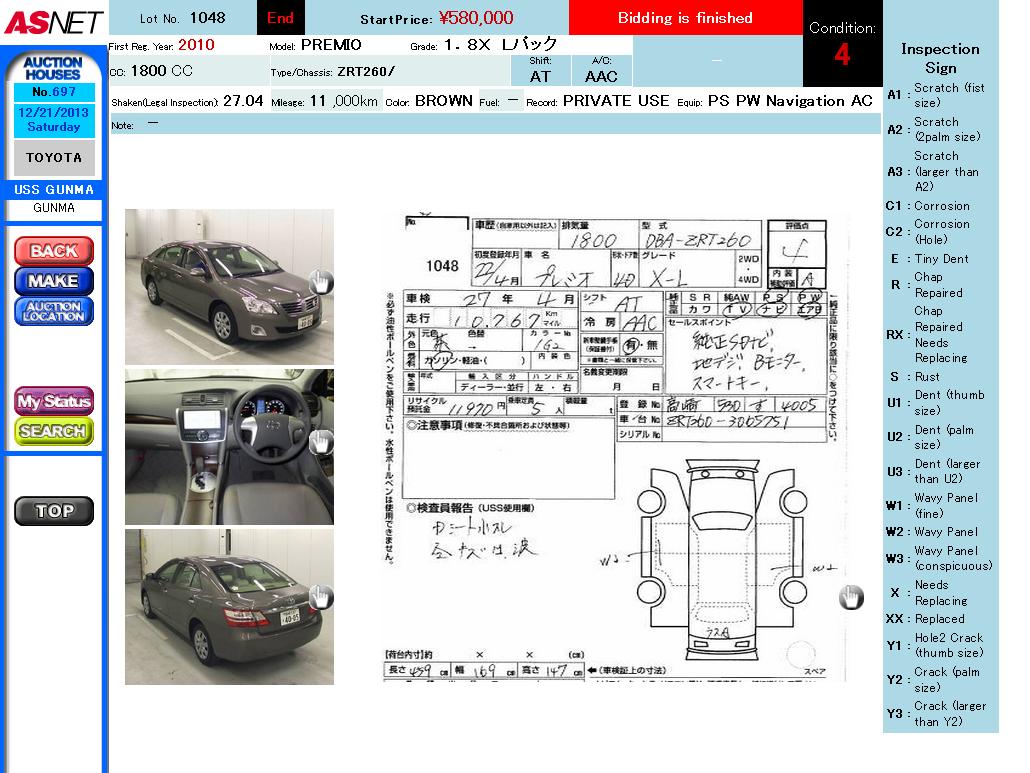The height and width of the screenshot is (773, 1030).
Task: Click hand zoom icon on interior photo
Action: point(320,441)
